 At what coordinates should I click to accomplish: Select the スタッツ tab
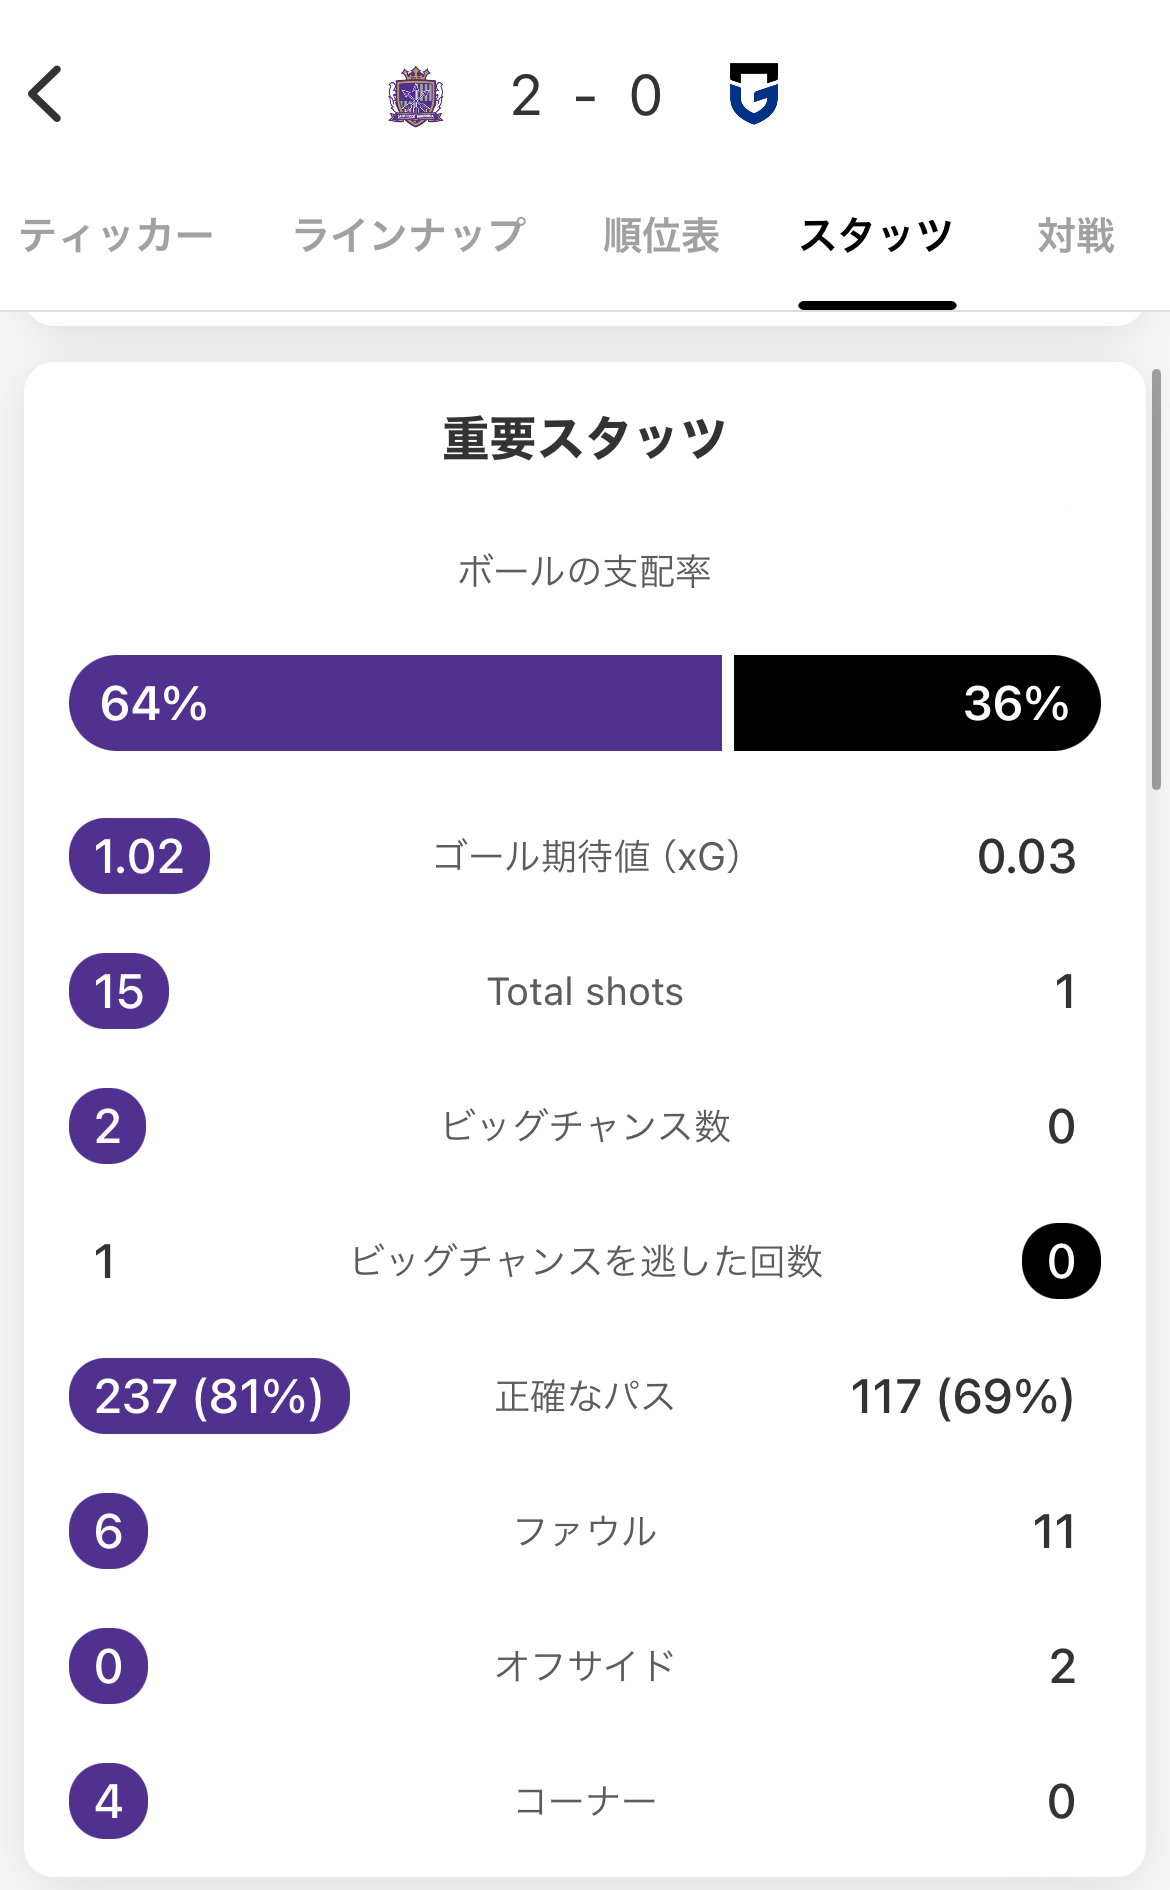click(x=876, y=236)
